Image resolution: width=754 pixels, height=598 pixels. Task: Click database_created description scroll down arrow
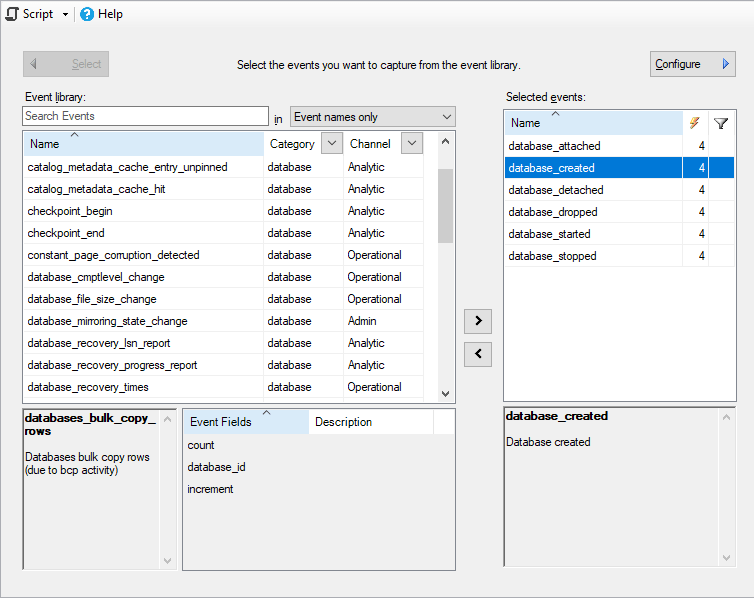[x=727, y=558]
